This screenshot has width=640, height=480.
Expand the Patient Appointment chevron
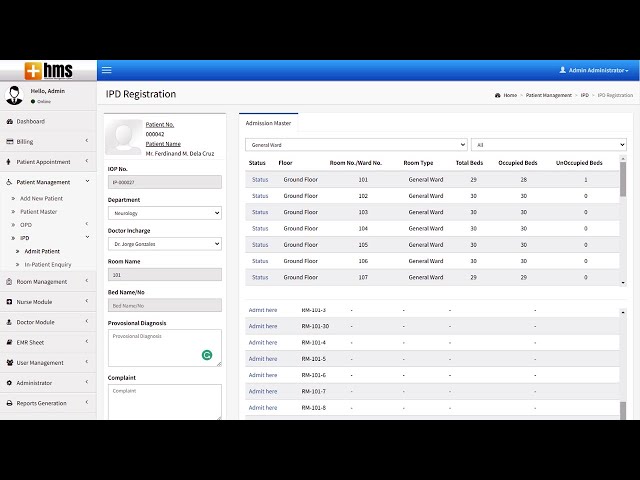point(87,161)
